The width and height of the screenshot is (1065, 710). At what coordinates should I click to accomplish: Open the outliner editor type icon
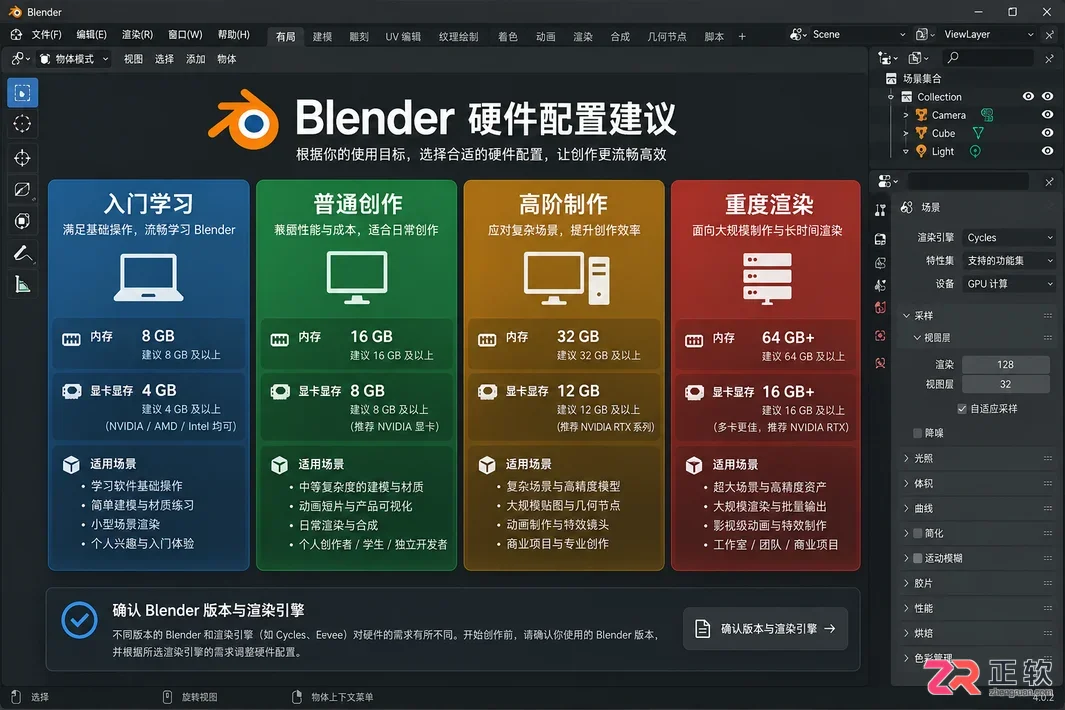[x=887, y=58]
